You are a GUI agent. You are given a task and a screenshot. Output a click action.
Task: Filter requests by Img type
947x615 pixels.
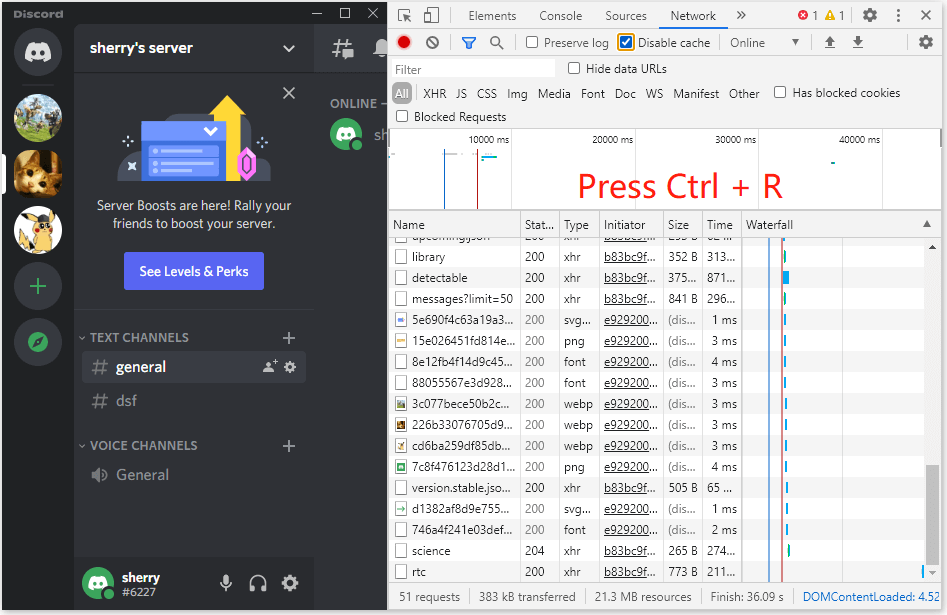click(517, 93)
